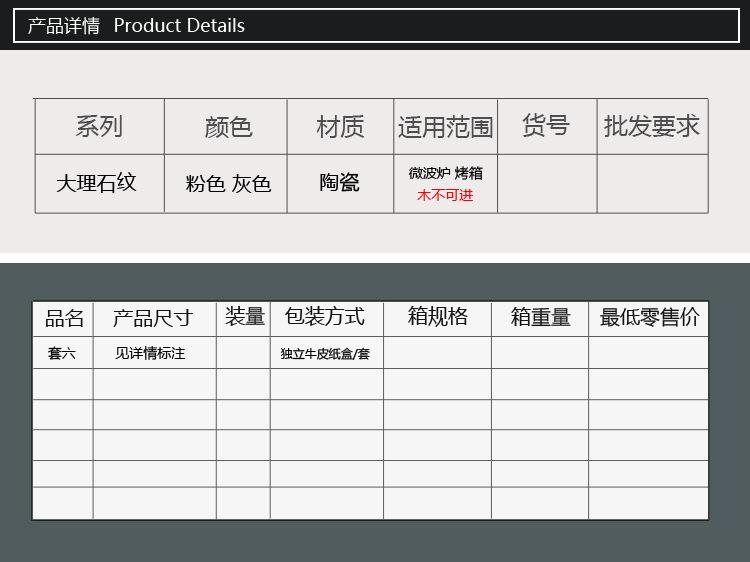The image size is (750, 562).
Task: Click the red 木不可进 warning text
Action: tap(445, 195)
